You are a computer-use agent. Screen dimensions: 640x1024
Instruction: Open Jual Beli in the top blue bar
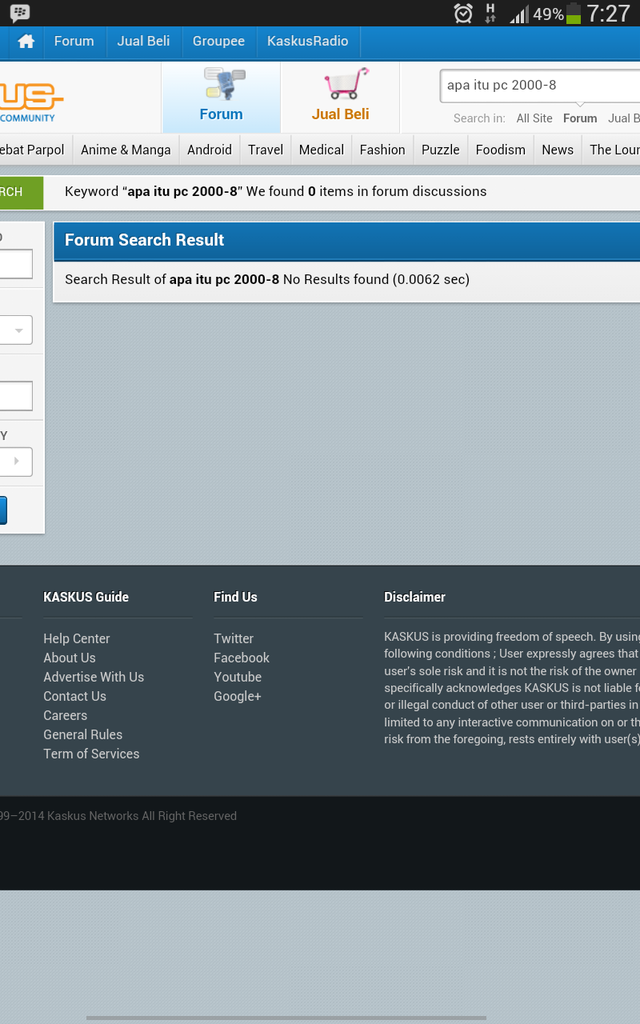pyautogui.click(x=144, y=41)
